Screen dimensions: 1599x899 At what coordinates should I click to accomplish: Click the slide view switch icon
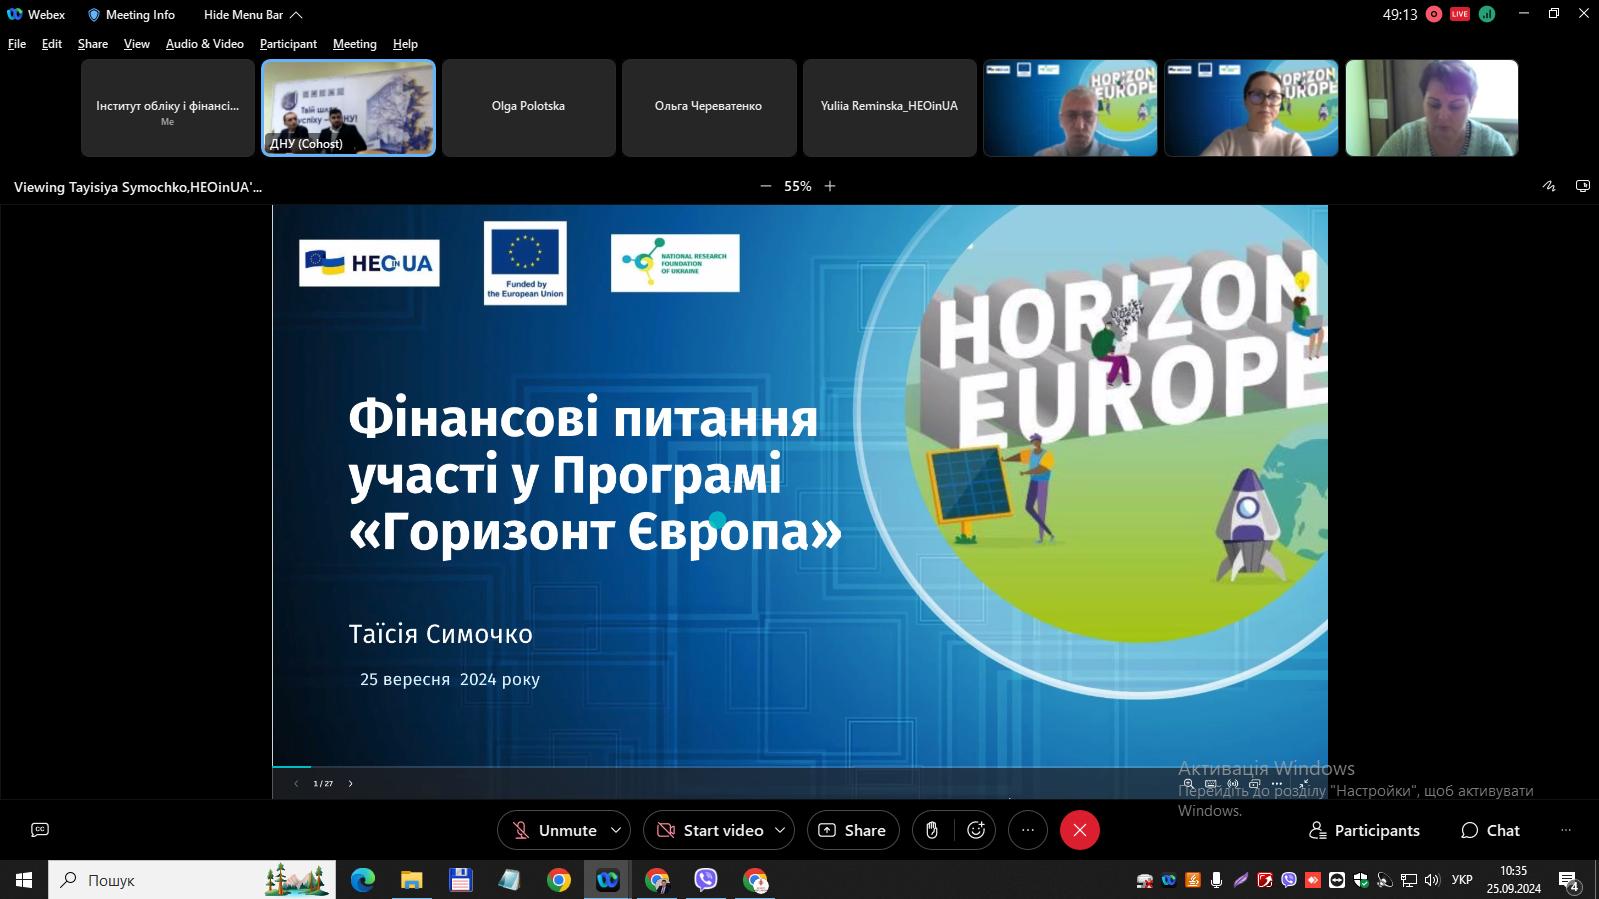tap(1254, 784)
